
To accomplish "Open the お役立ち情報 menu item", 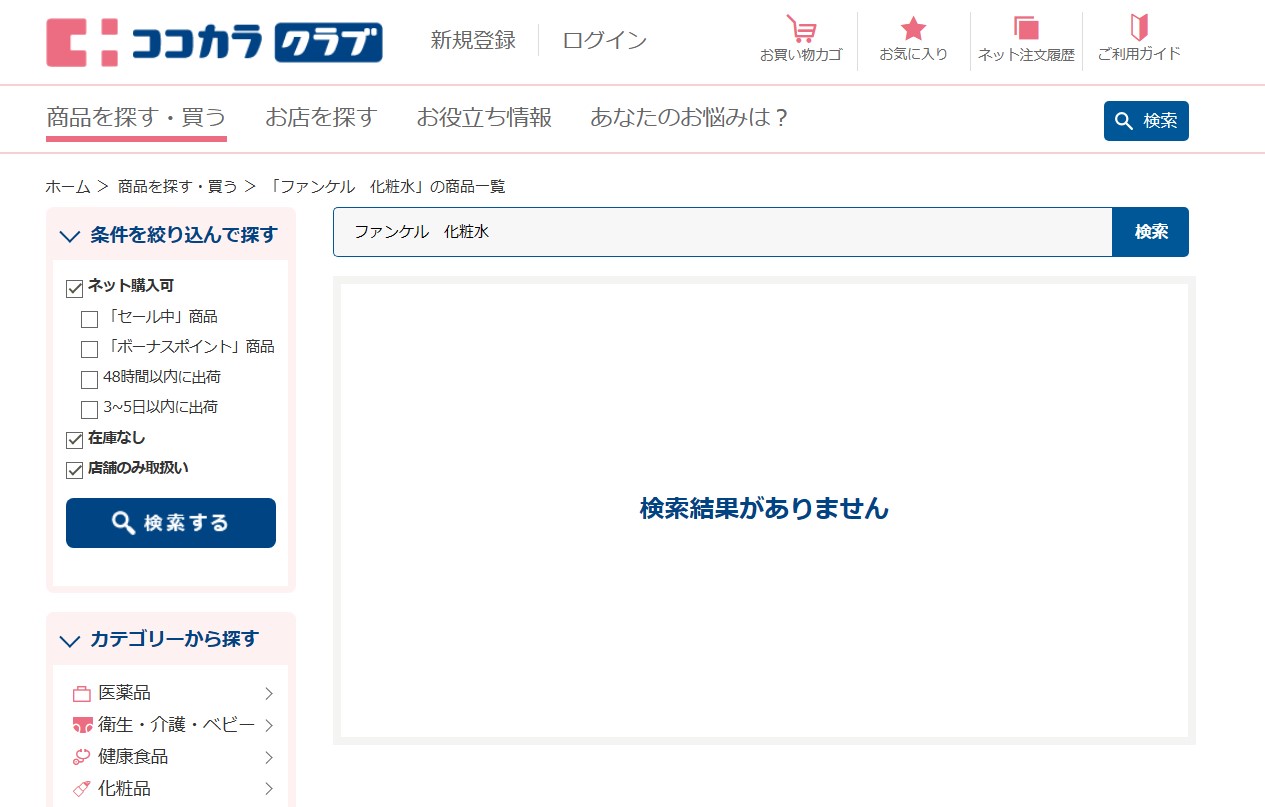I will pyautogui.click(x=484, y=117).
